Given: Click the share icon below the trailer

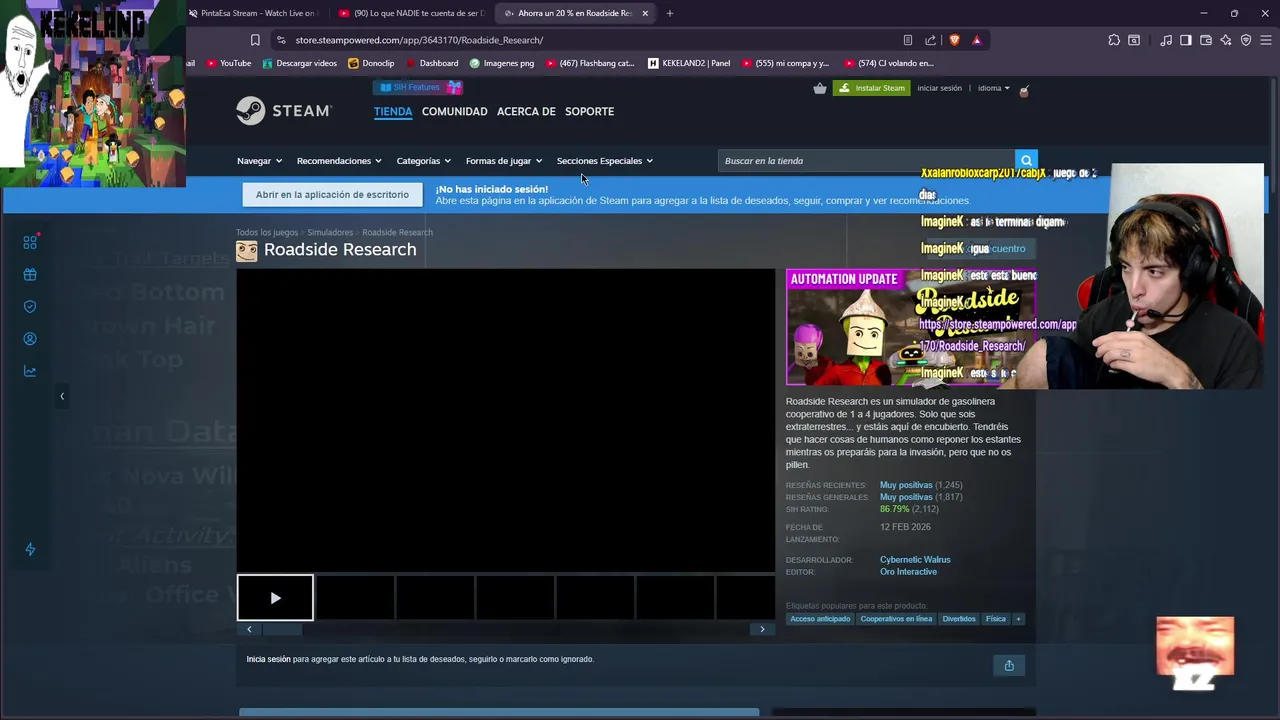Looking at the screenshot, I should click(x=1009, y=665).
